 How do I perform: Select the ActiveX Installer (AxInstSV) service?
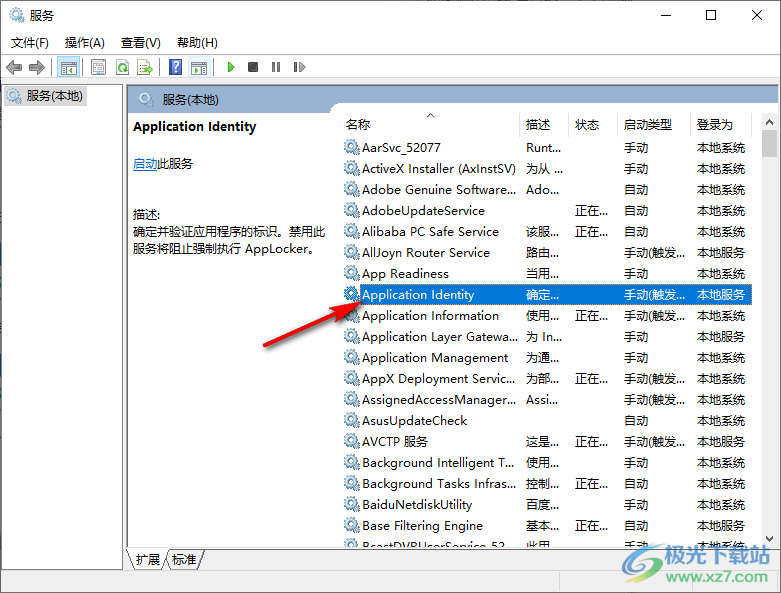(x=547, y=169)
